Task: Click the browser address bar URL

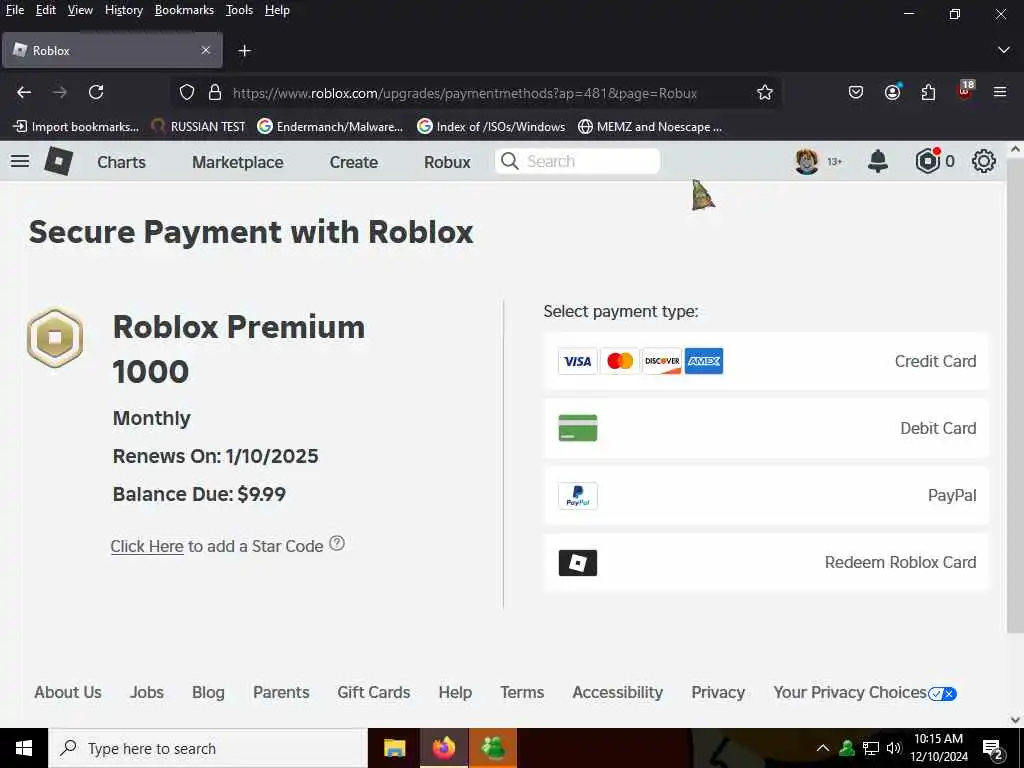Action: tap(465, 93)
